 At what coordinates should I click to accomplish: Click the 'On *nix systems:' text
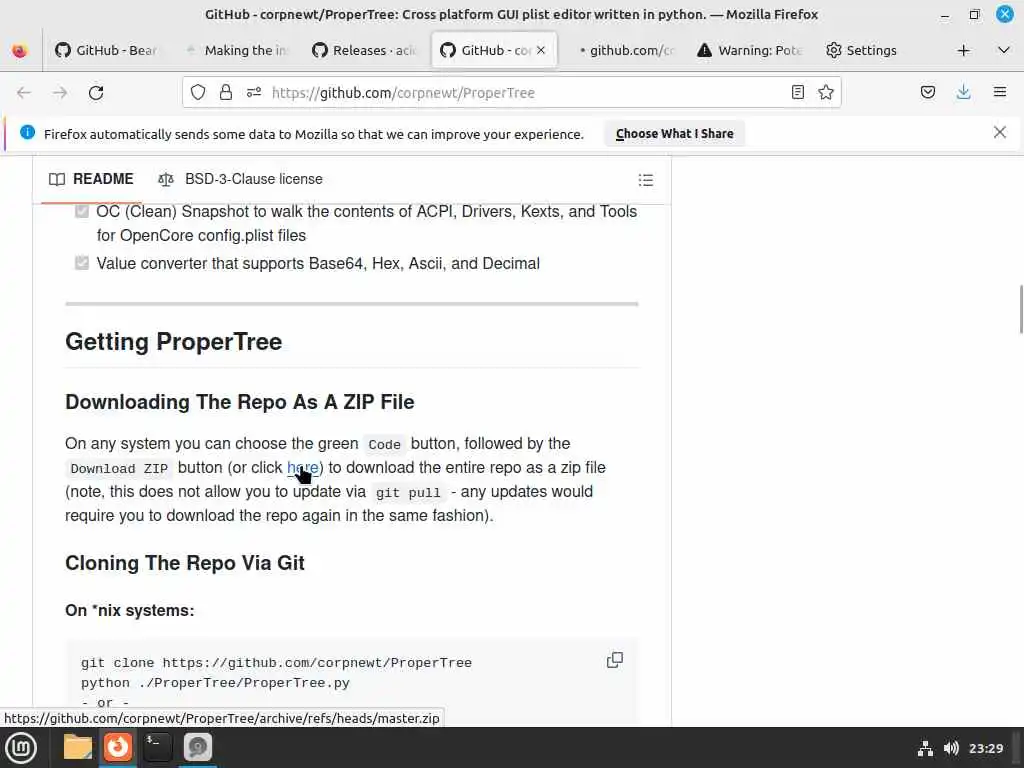click(130, 611)
